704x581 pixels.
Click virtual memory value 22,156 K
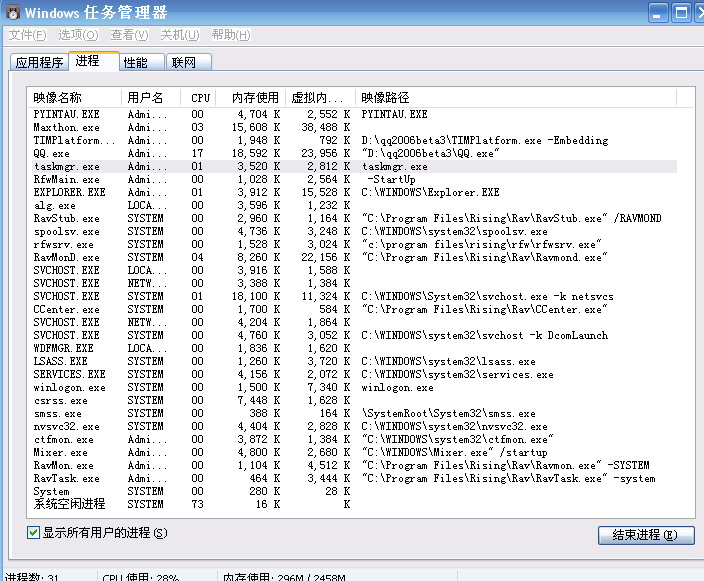point(326,257)
